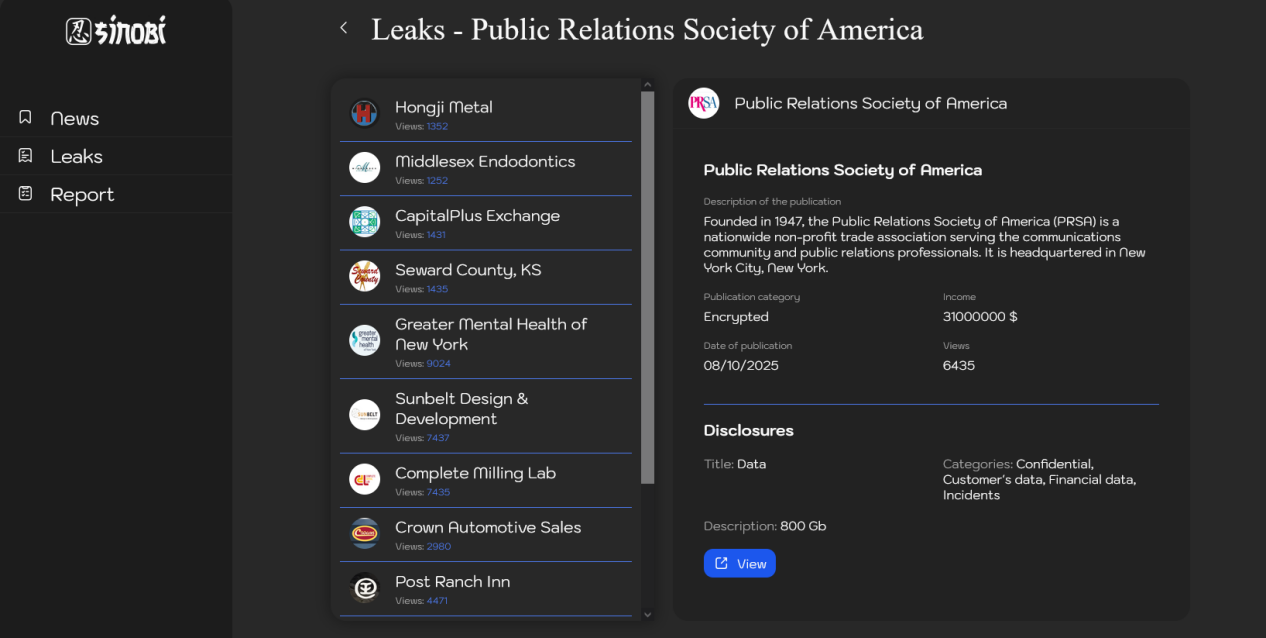The image size is (1266, 638).
Task: Click the Seward County logo icon
Action: (364, 276)
